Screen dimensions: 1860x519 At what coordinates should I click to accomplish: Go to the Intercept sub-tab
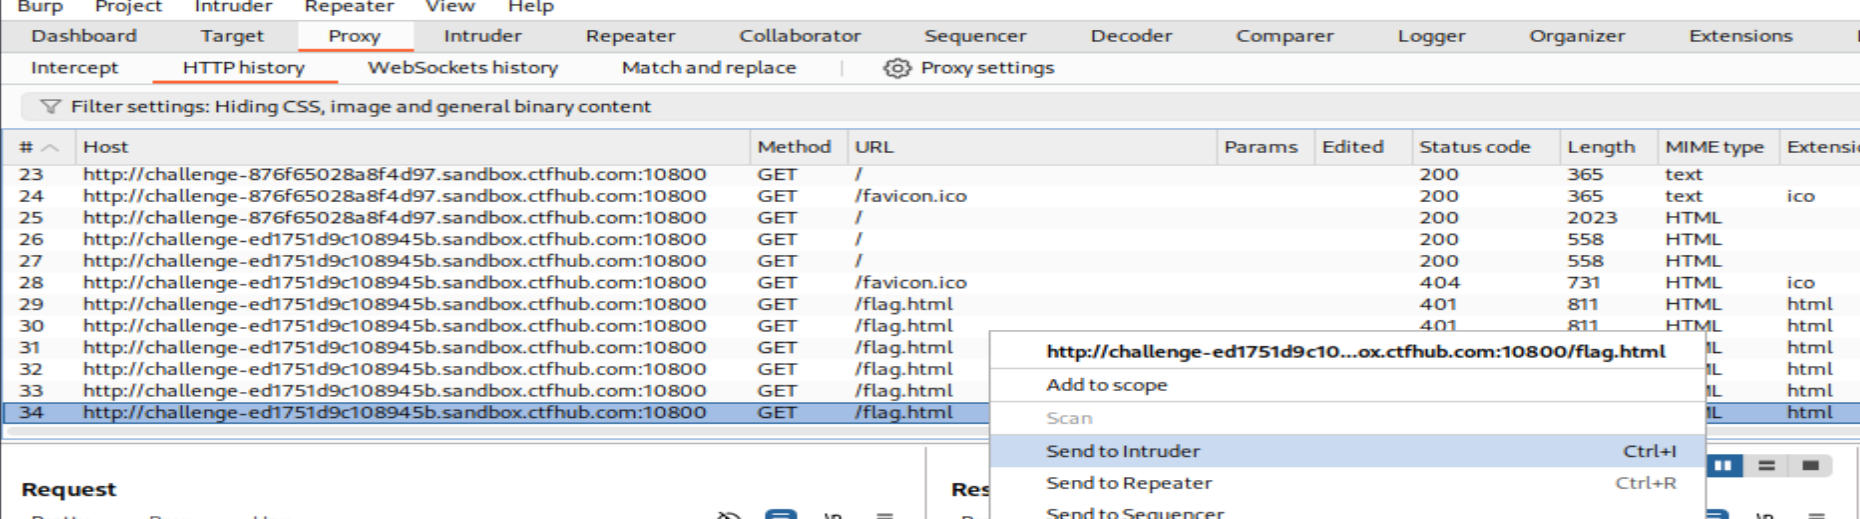coord(74,68)
